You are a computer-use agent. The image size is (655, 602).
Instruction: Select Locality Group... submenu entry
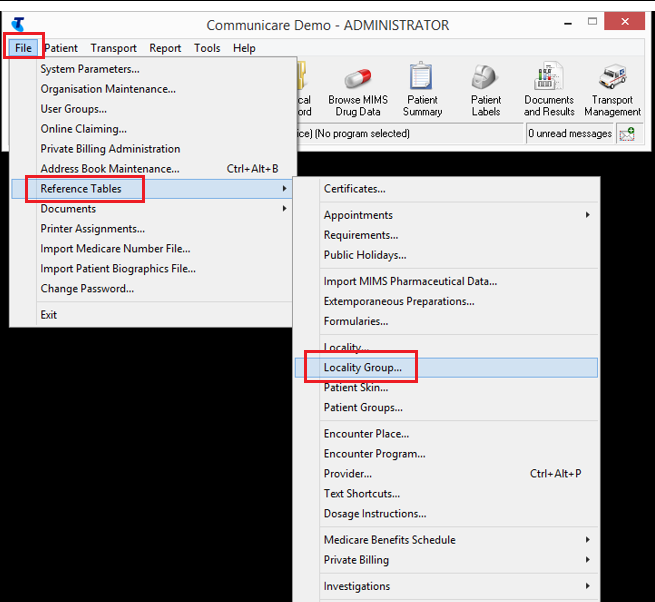(x=446, y=368)
